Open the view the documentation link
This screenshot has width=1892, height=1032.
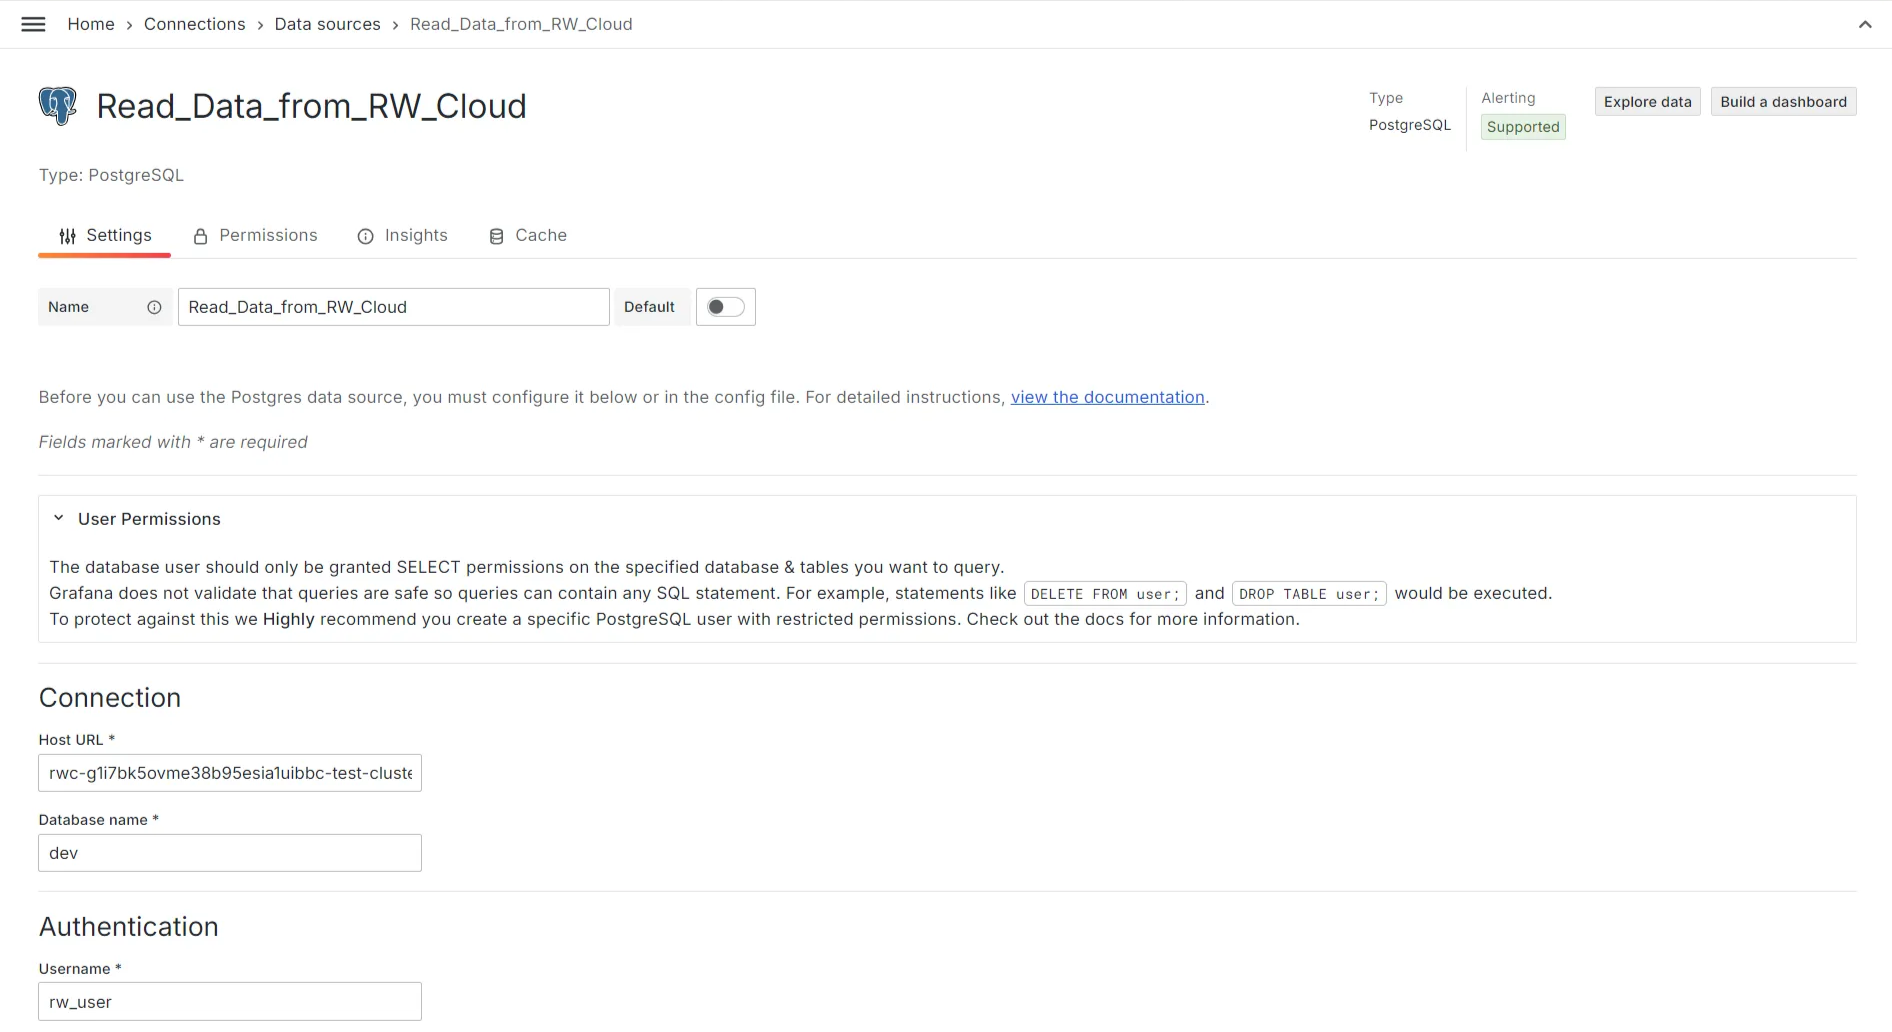point(1107,397)
